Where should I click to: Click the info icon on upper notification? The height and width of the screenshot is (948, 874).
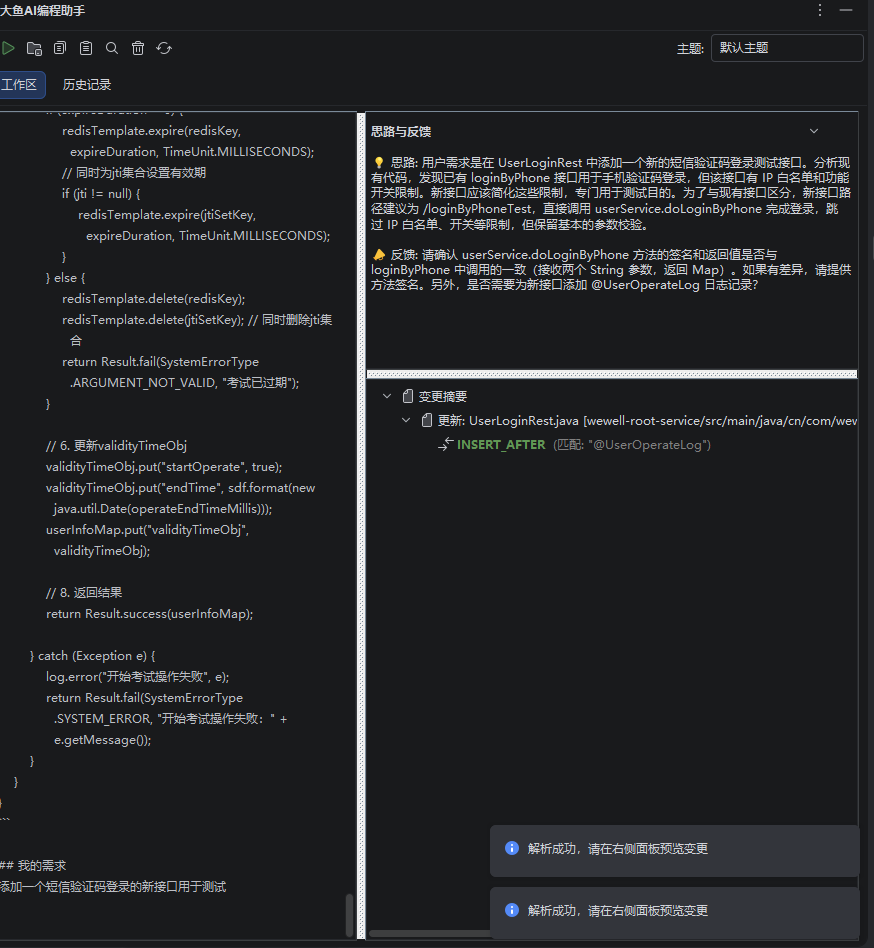click(x=511, y=848)
